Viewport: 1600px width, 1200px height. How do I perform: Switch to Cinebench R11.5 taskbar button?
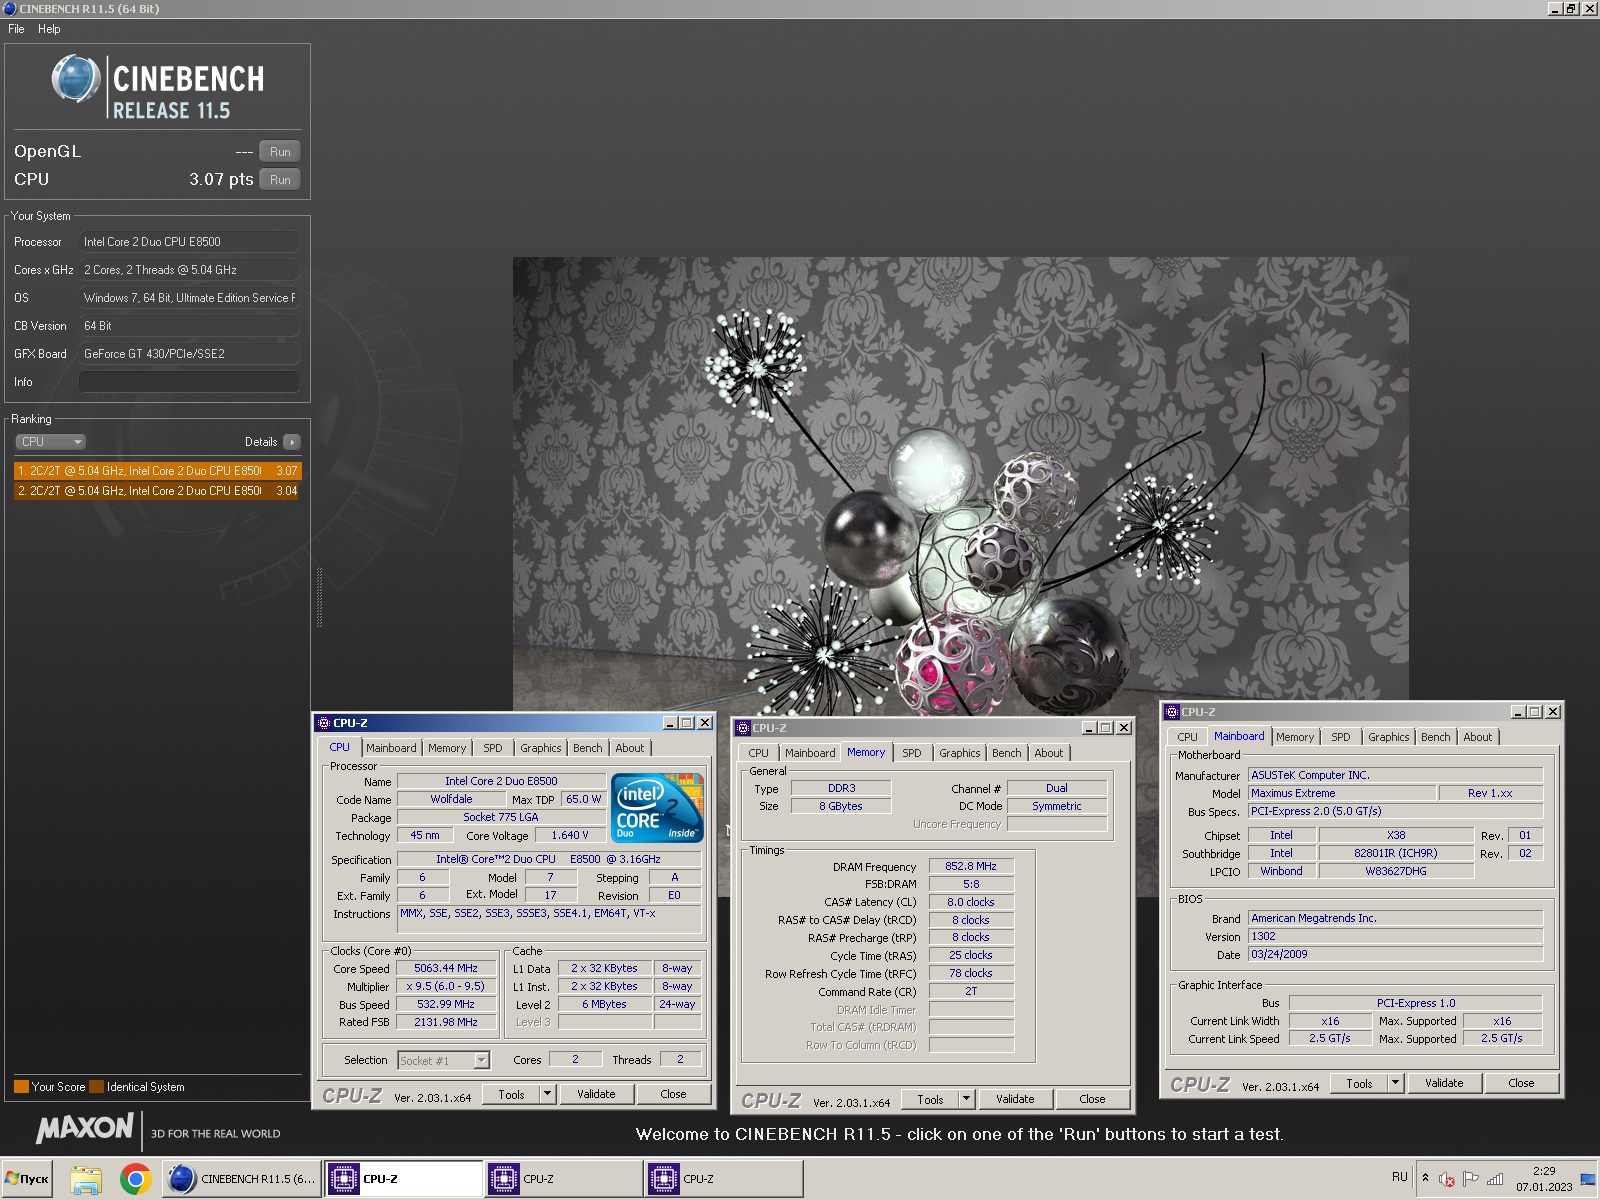point(242,1179)
